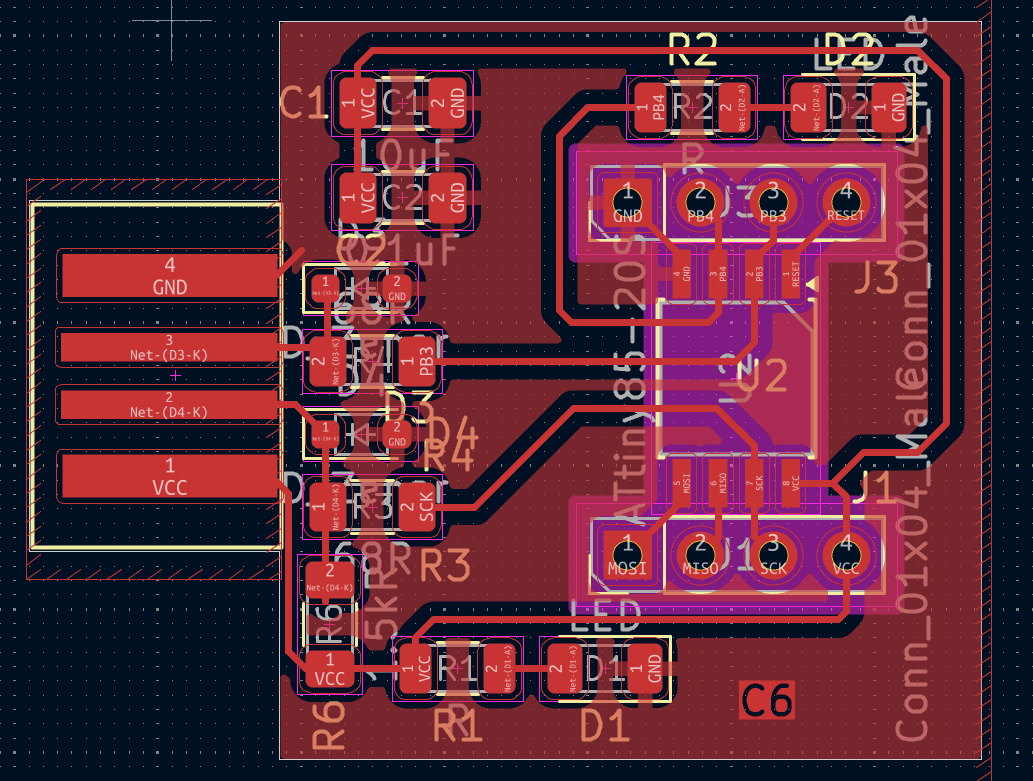Viewport: 1033px width, 781px height.
Task: Select USB connector pad 4 labeled GND
Action: tap(169, 276)
